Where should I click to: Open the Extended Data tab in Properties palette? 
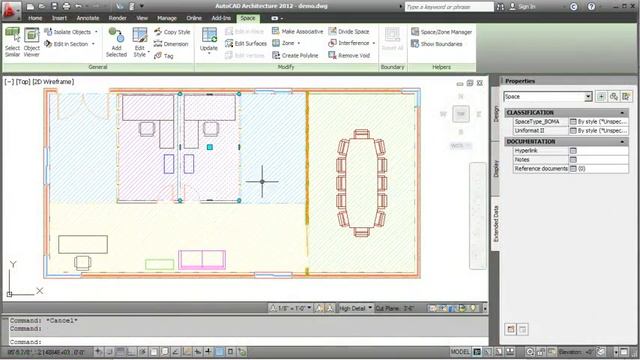coord(496,224)
